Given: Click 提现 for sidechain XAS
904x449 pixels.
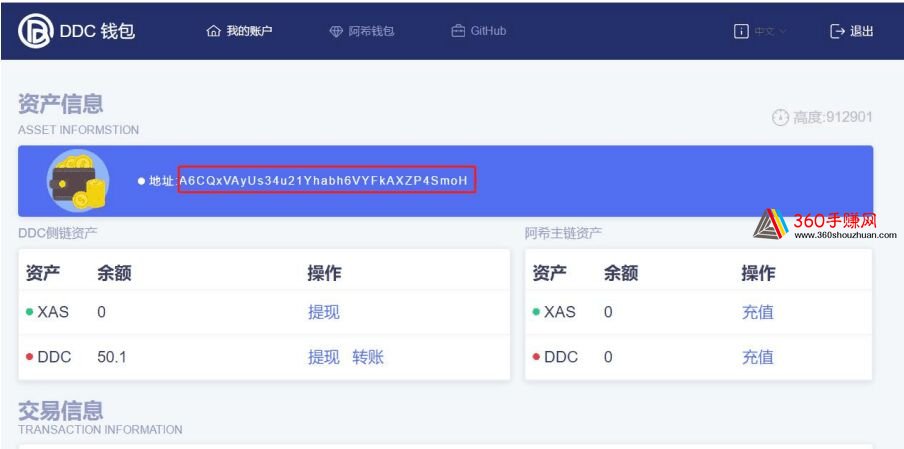Looking at the screenshot, I should click(324, 312).
